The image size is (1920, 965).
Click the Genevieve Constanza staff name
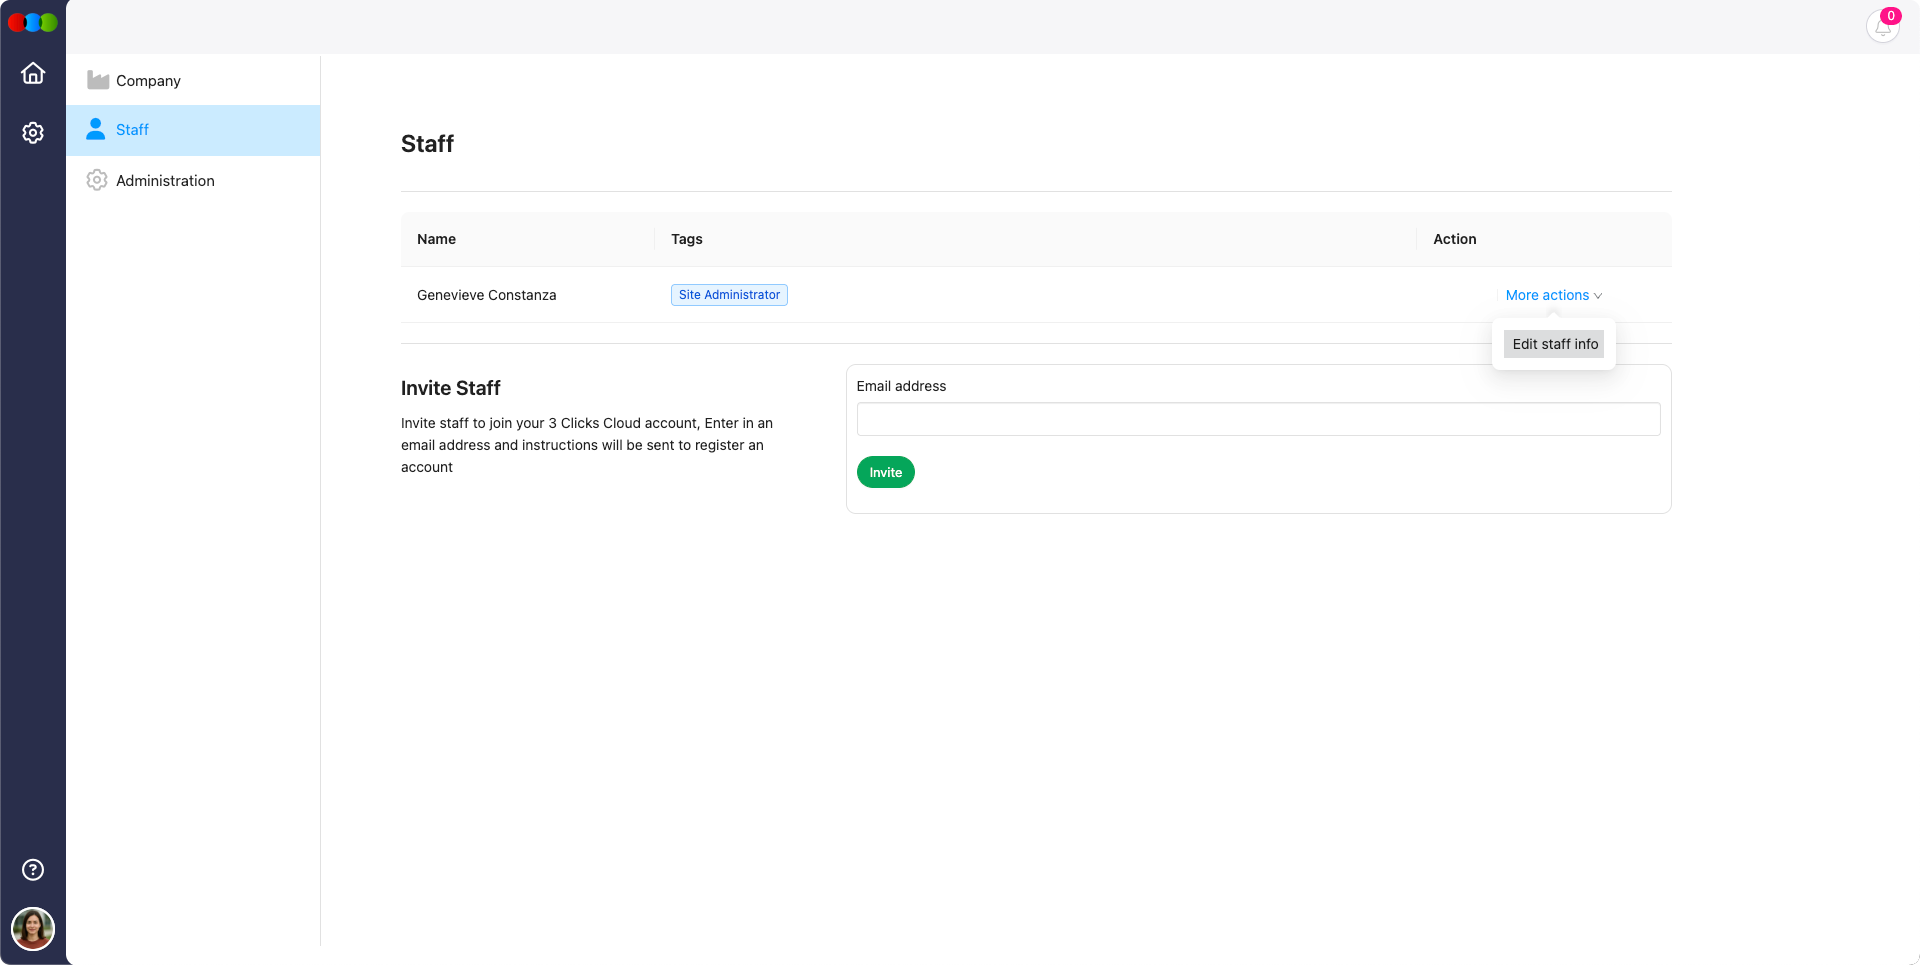coord(486,295)
